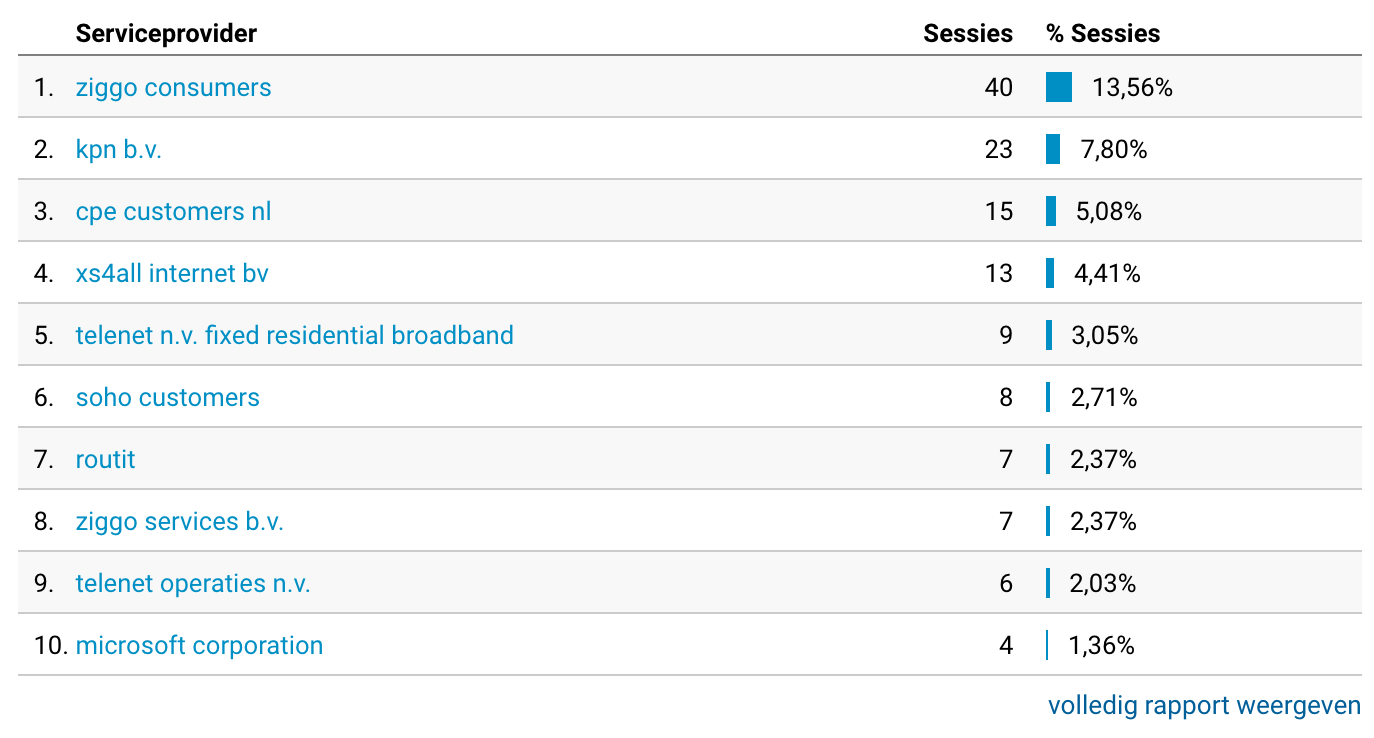Viewport: 1374px width, 738px height.
Task: Click volledig rapport weergeven link
Action: [x=1204, y=706]
